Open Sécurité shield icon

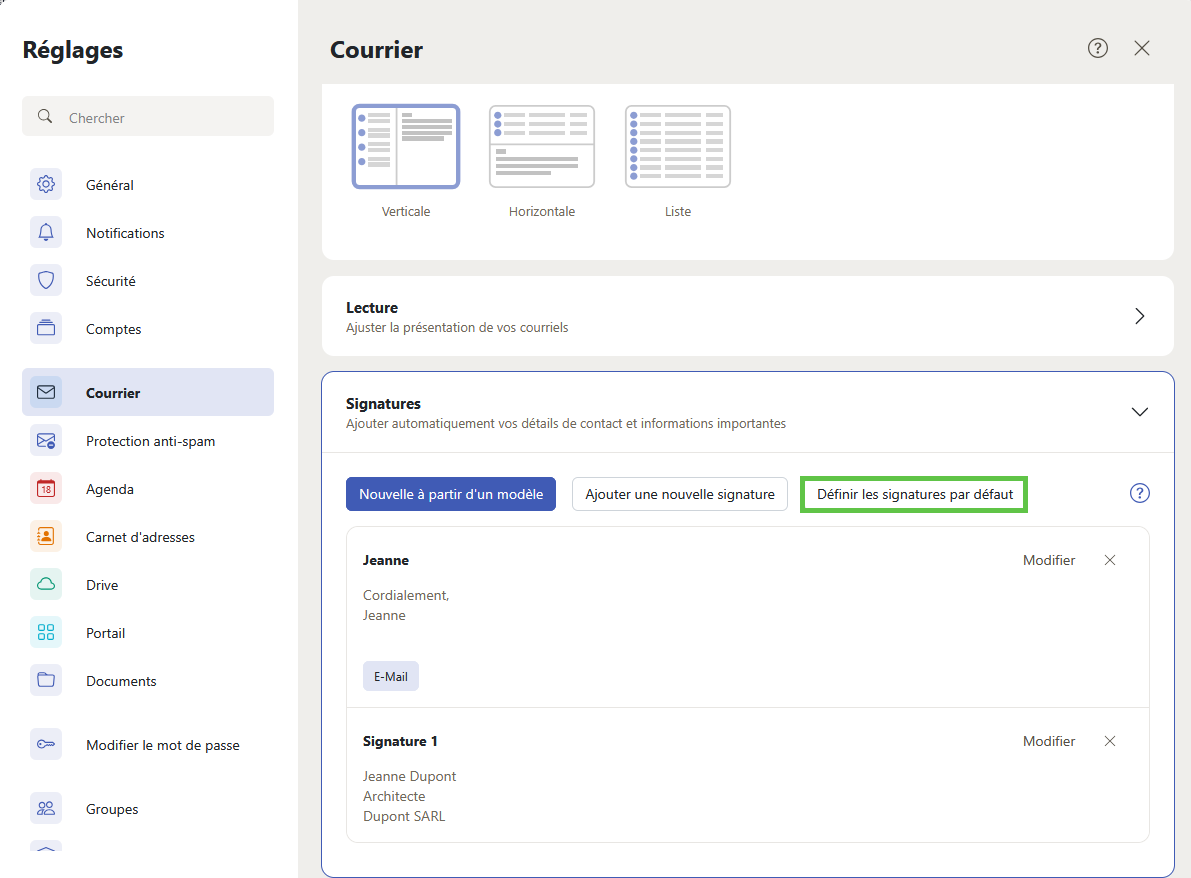point(46,281)
